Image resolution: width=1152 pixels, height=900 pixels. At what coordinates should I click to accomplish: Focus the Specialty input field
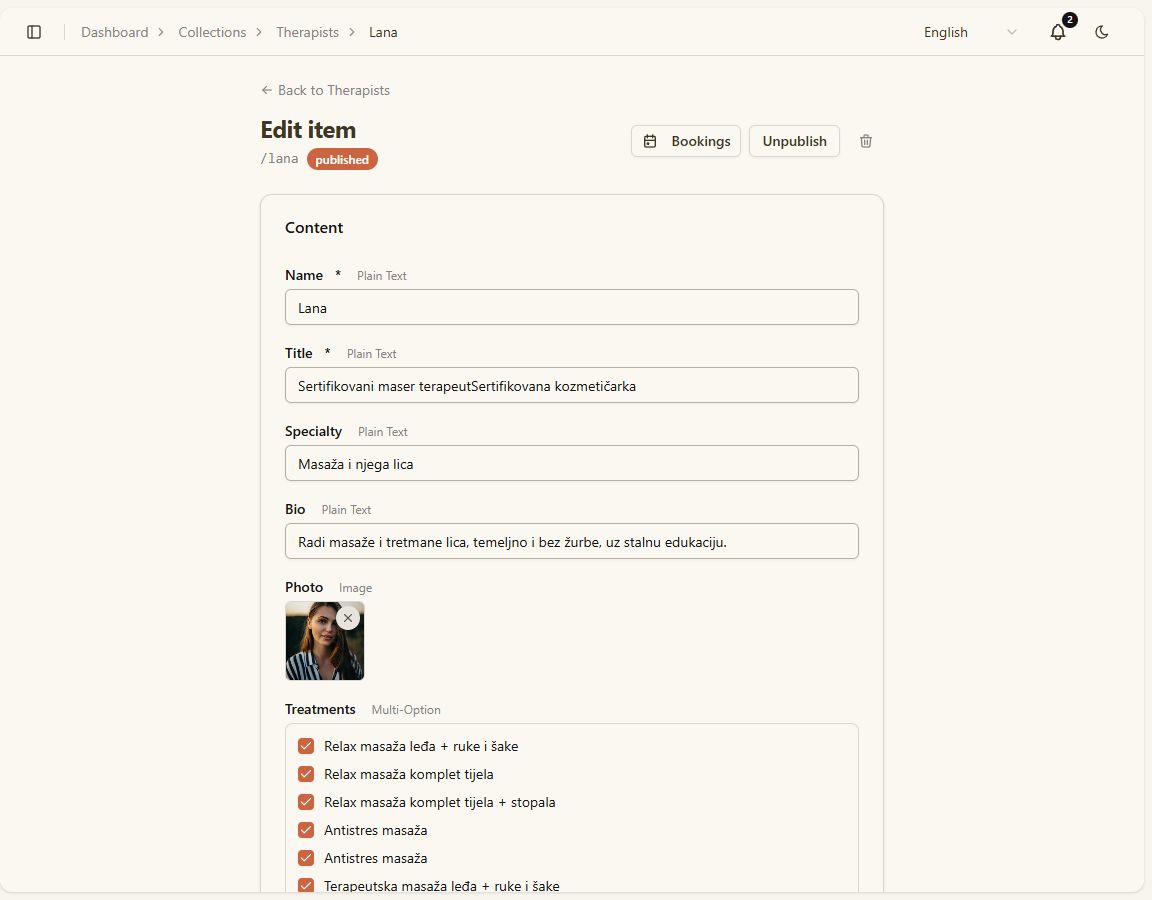[x=572, y=463]
